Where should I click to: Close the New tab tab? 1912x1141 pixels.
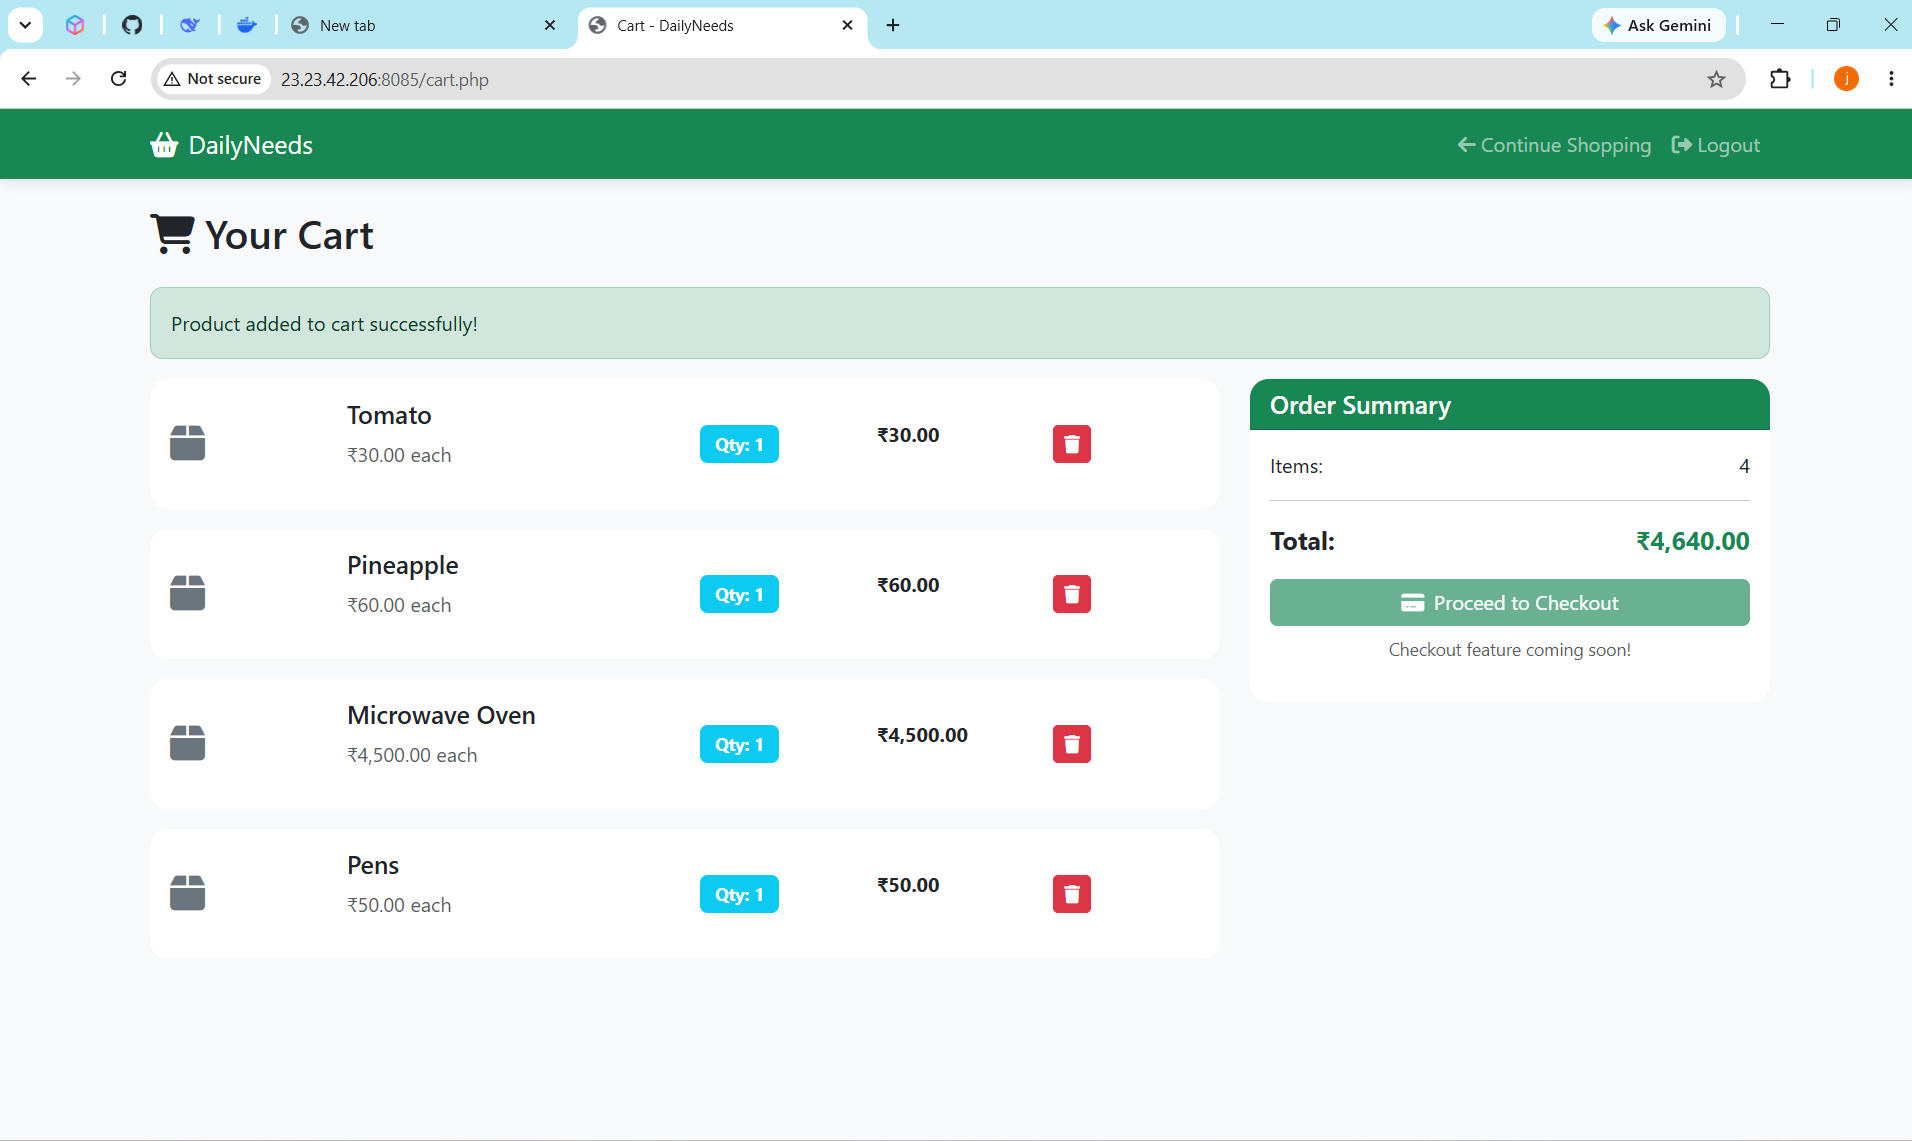click(550, 25)
